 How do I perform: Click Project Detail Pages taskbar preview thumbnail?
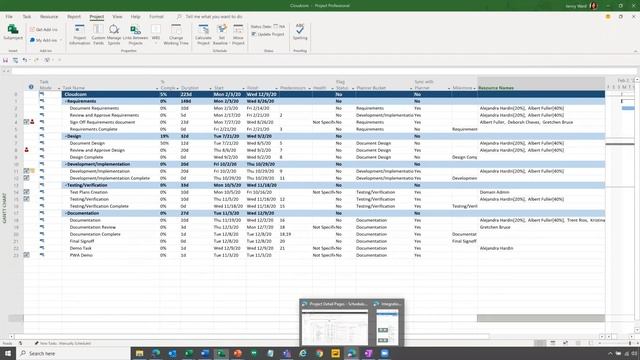(x=335, y=327)
